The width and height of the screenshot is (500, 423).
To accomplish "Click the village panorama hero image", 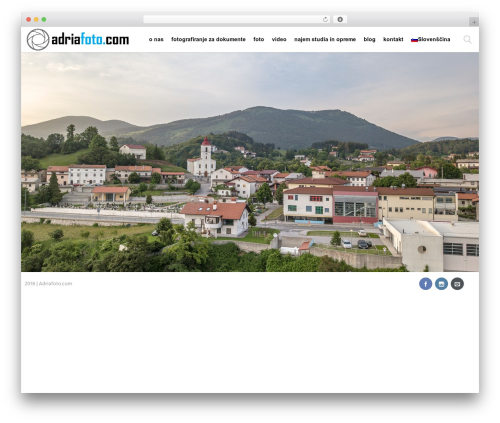I will tap(250, 162).
